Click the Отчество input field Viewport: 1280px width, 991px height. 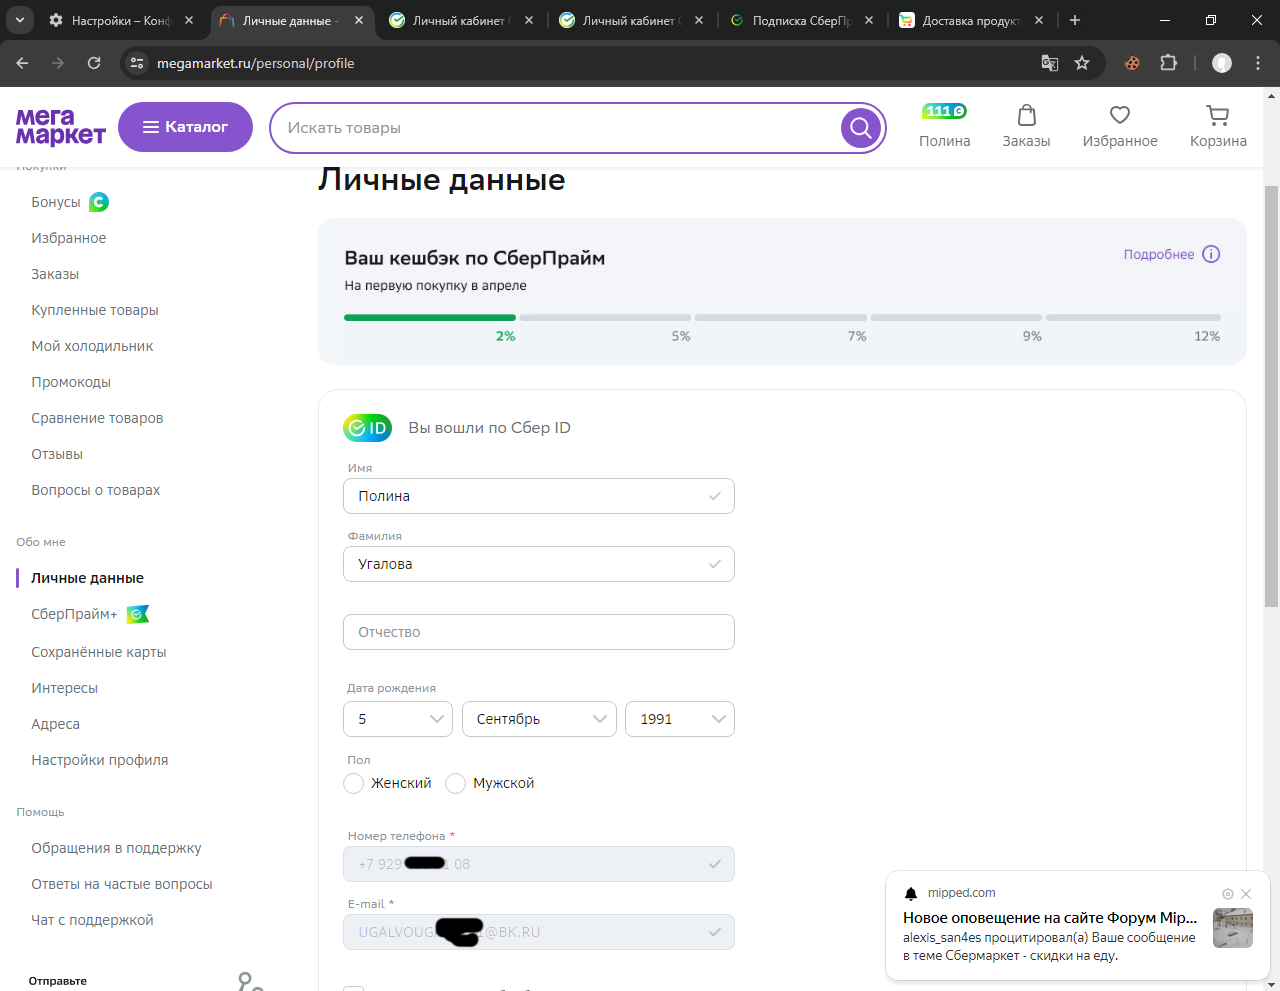coord(539,632)
